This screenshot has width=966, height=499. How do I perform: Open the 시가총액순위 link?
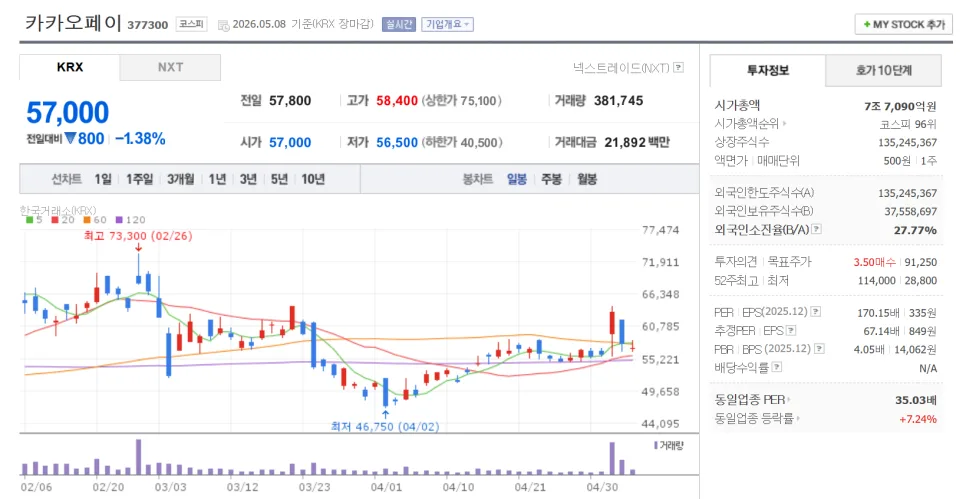[747, 124]
